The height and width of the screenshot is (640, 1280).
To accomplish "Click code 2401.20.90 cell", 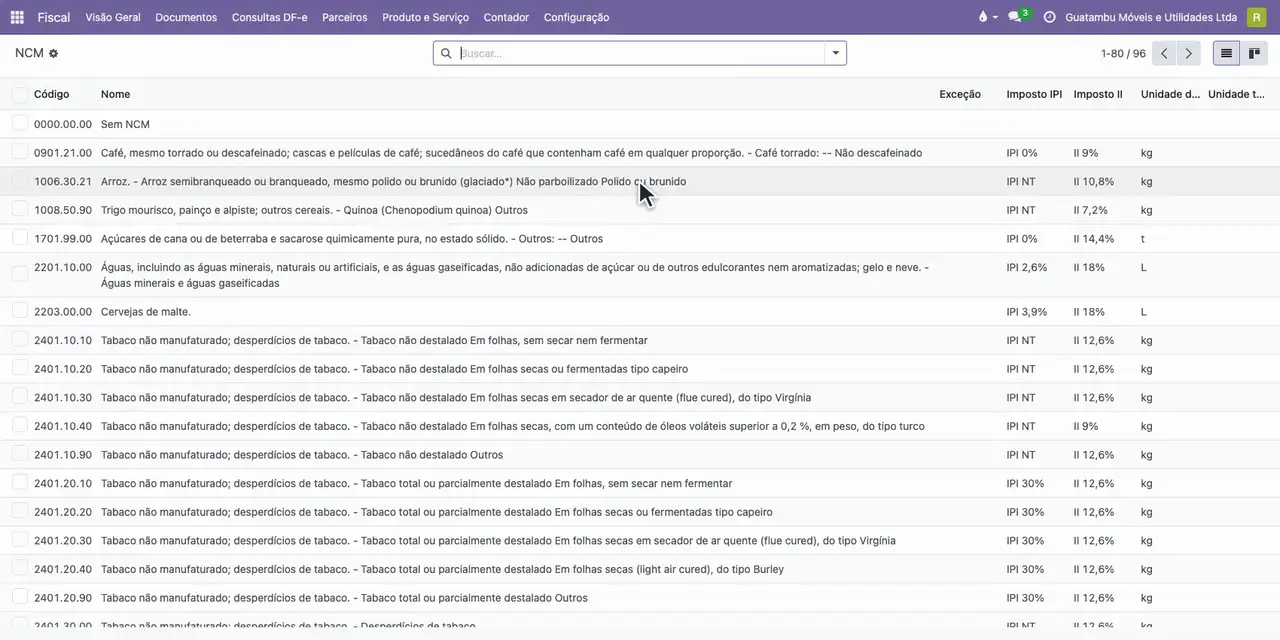I will coord(62,598).
